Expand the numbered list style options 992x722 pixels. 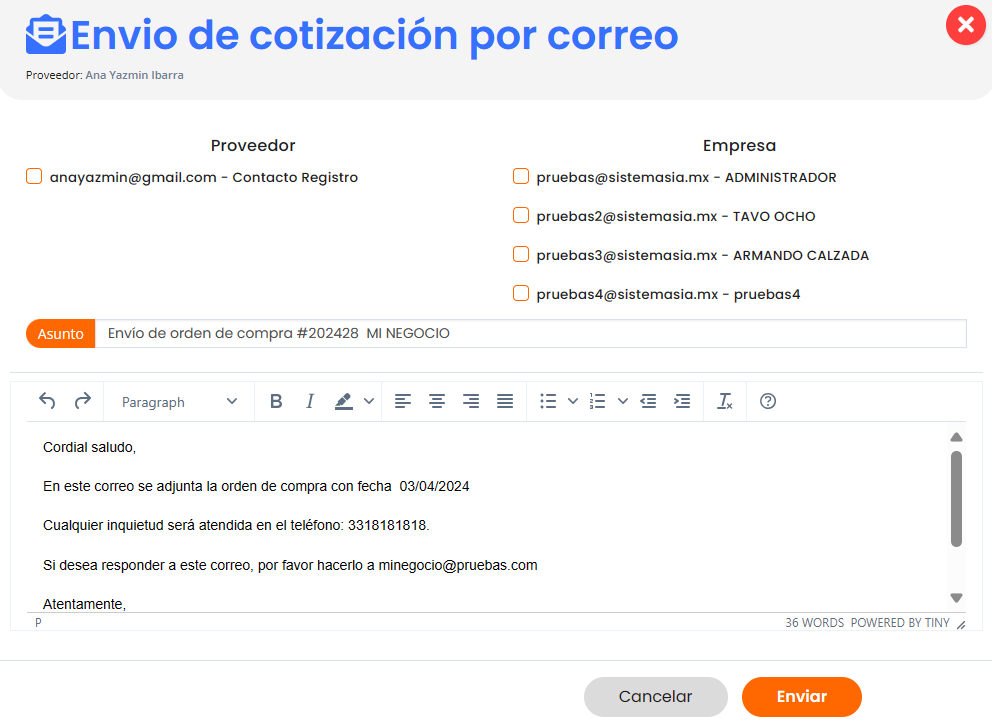coord(622,401)
